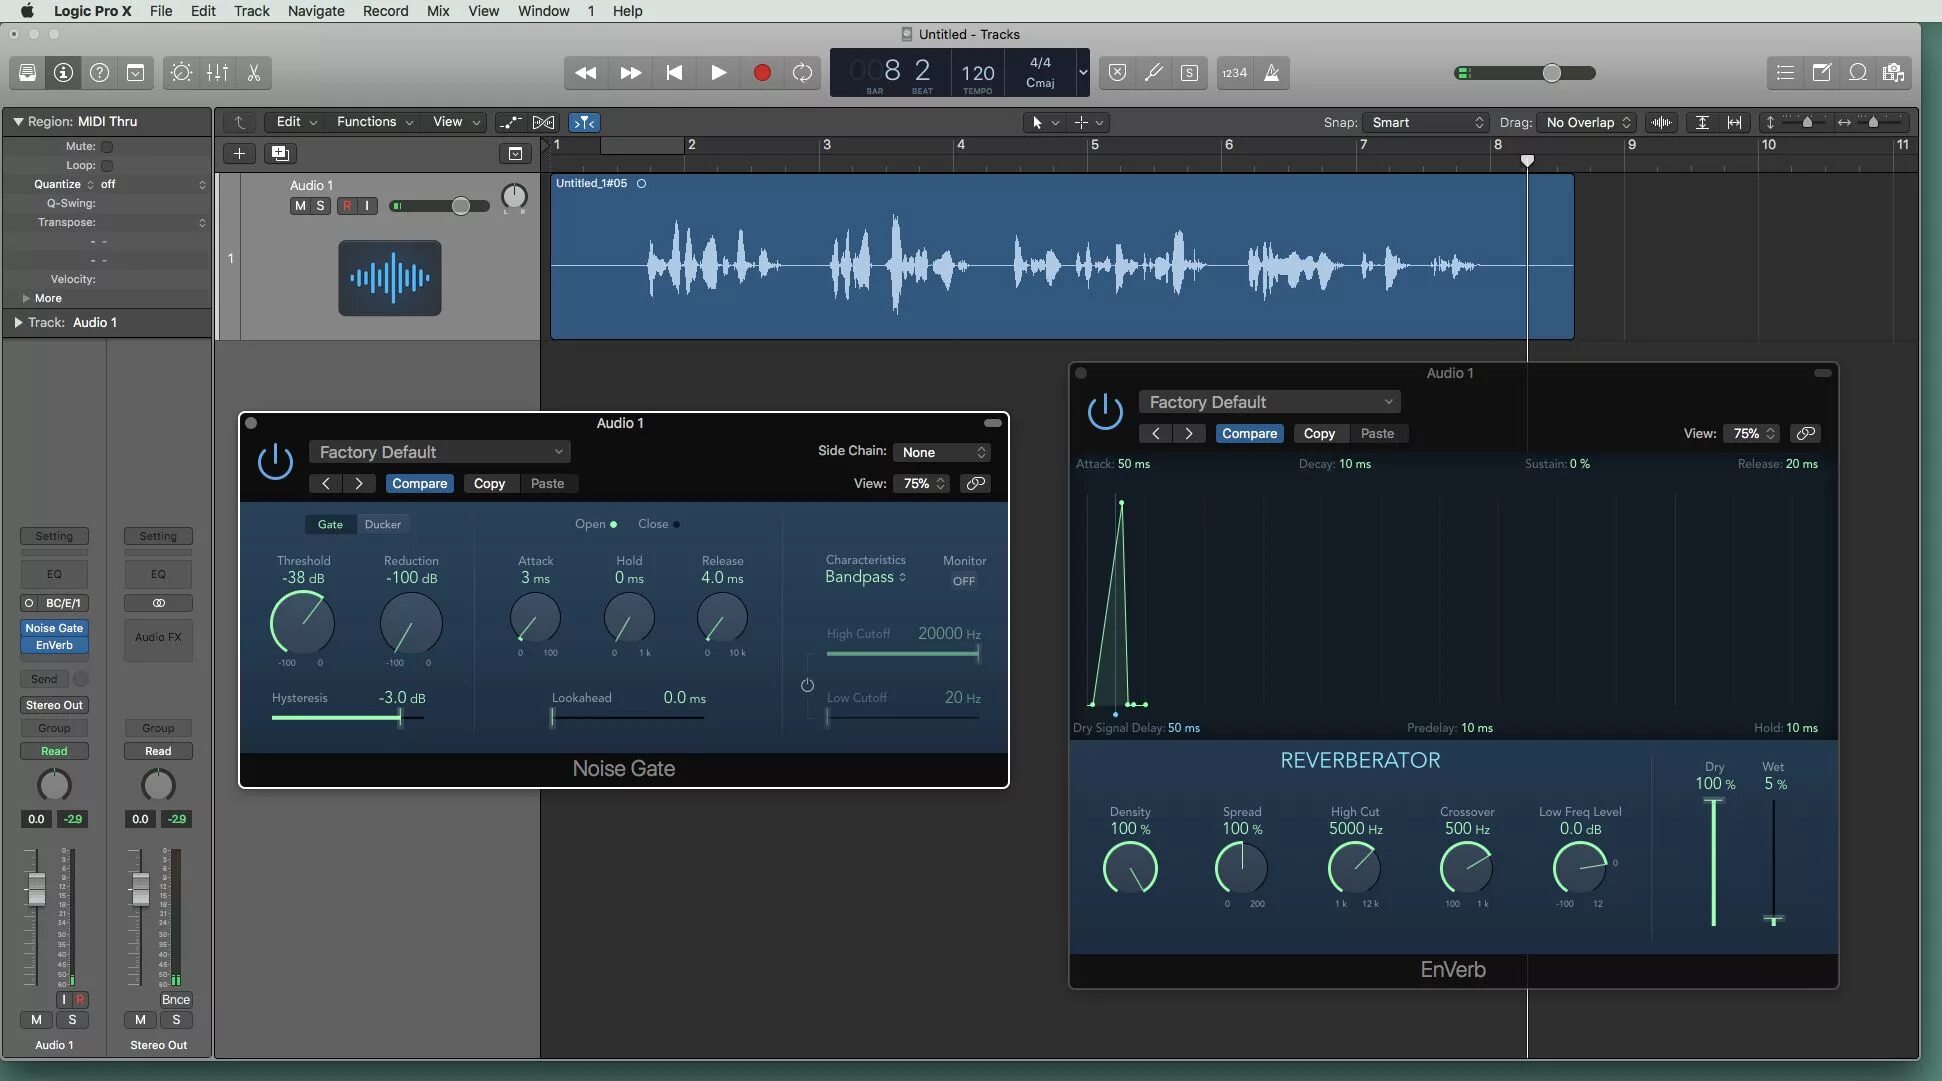Screen dimensions: 1942x1081
Task: Toggle the Noise Gate power button
Action: [x=275, y=462]
